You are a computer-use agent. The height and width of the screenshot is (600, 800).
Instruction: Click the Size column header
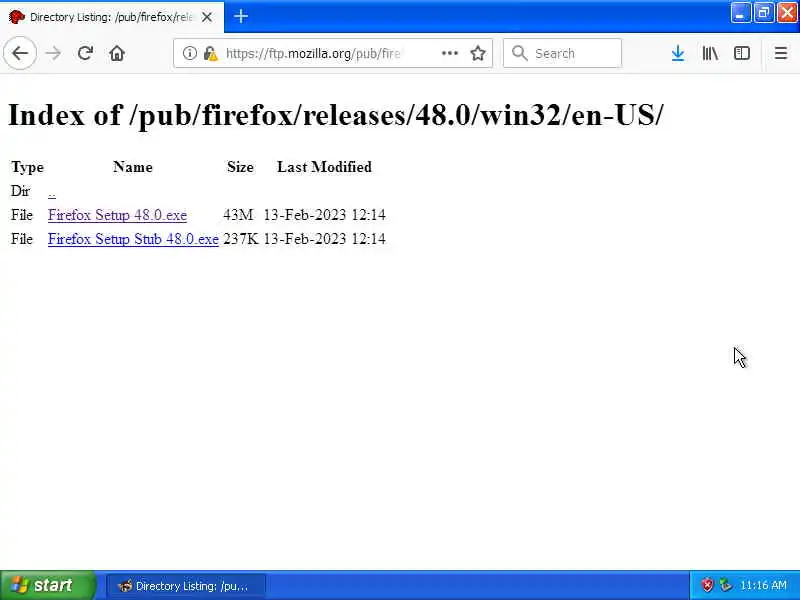click(x=240, y=167)
